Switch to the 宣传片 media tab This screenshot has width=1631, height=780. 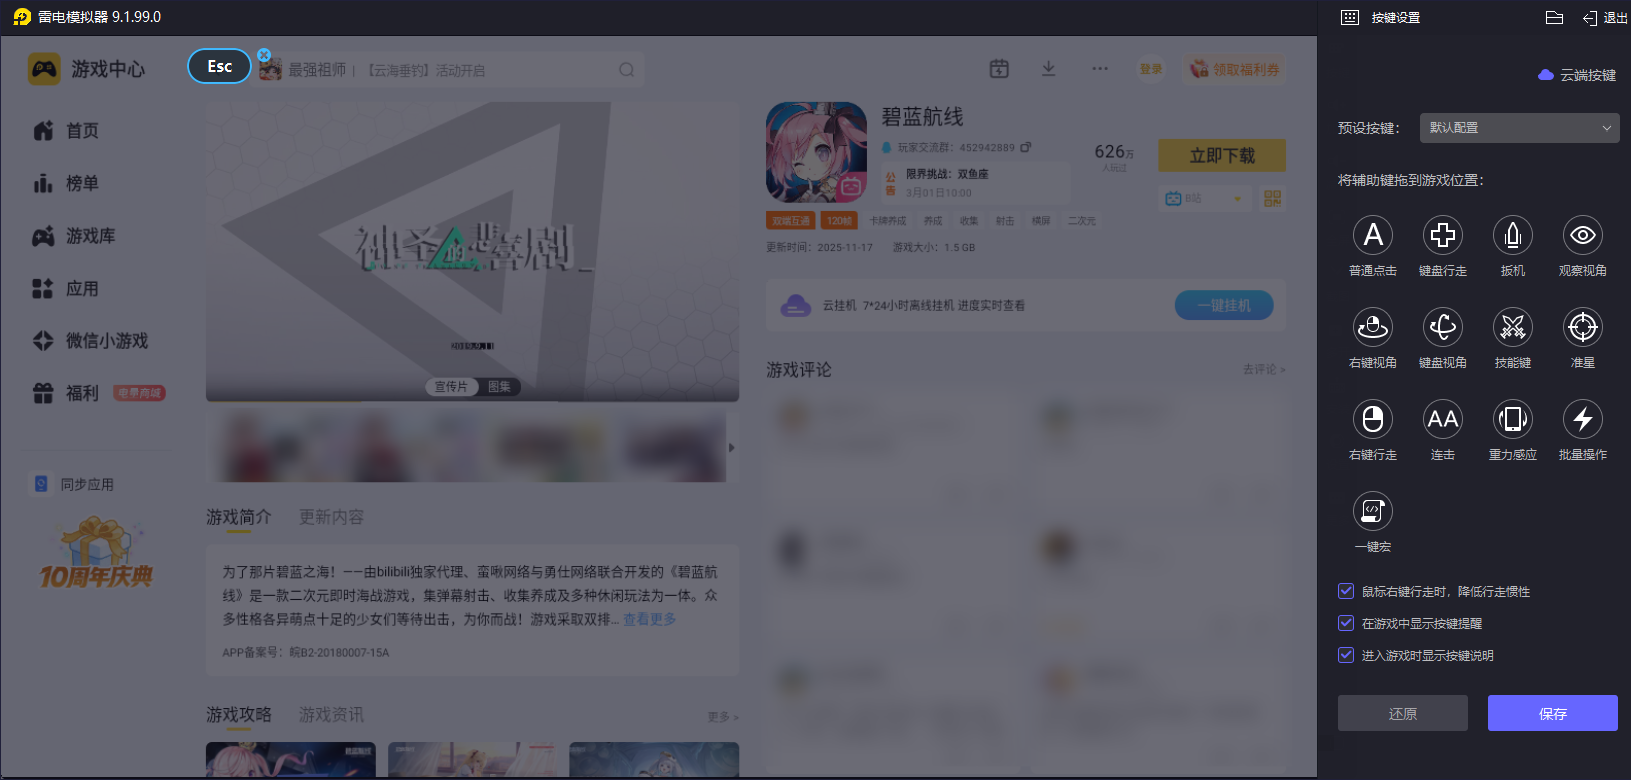[x=451, y=387]
